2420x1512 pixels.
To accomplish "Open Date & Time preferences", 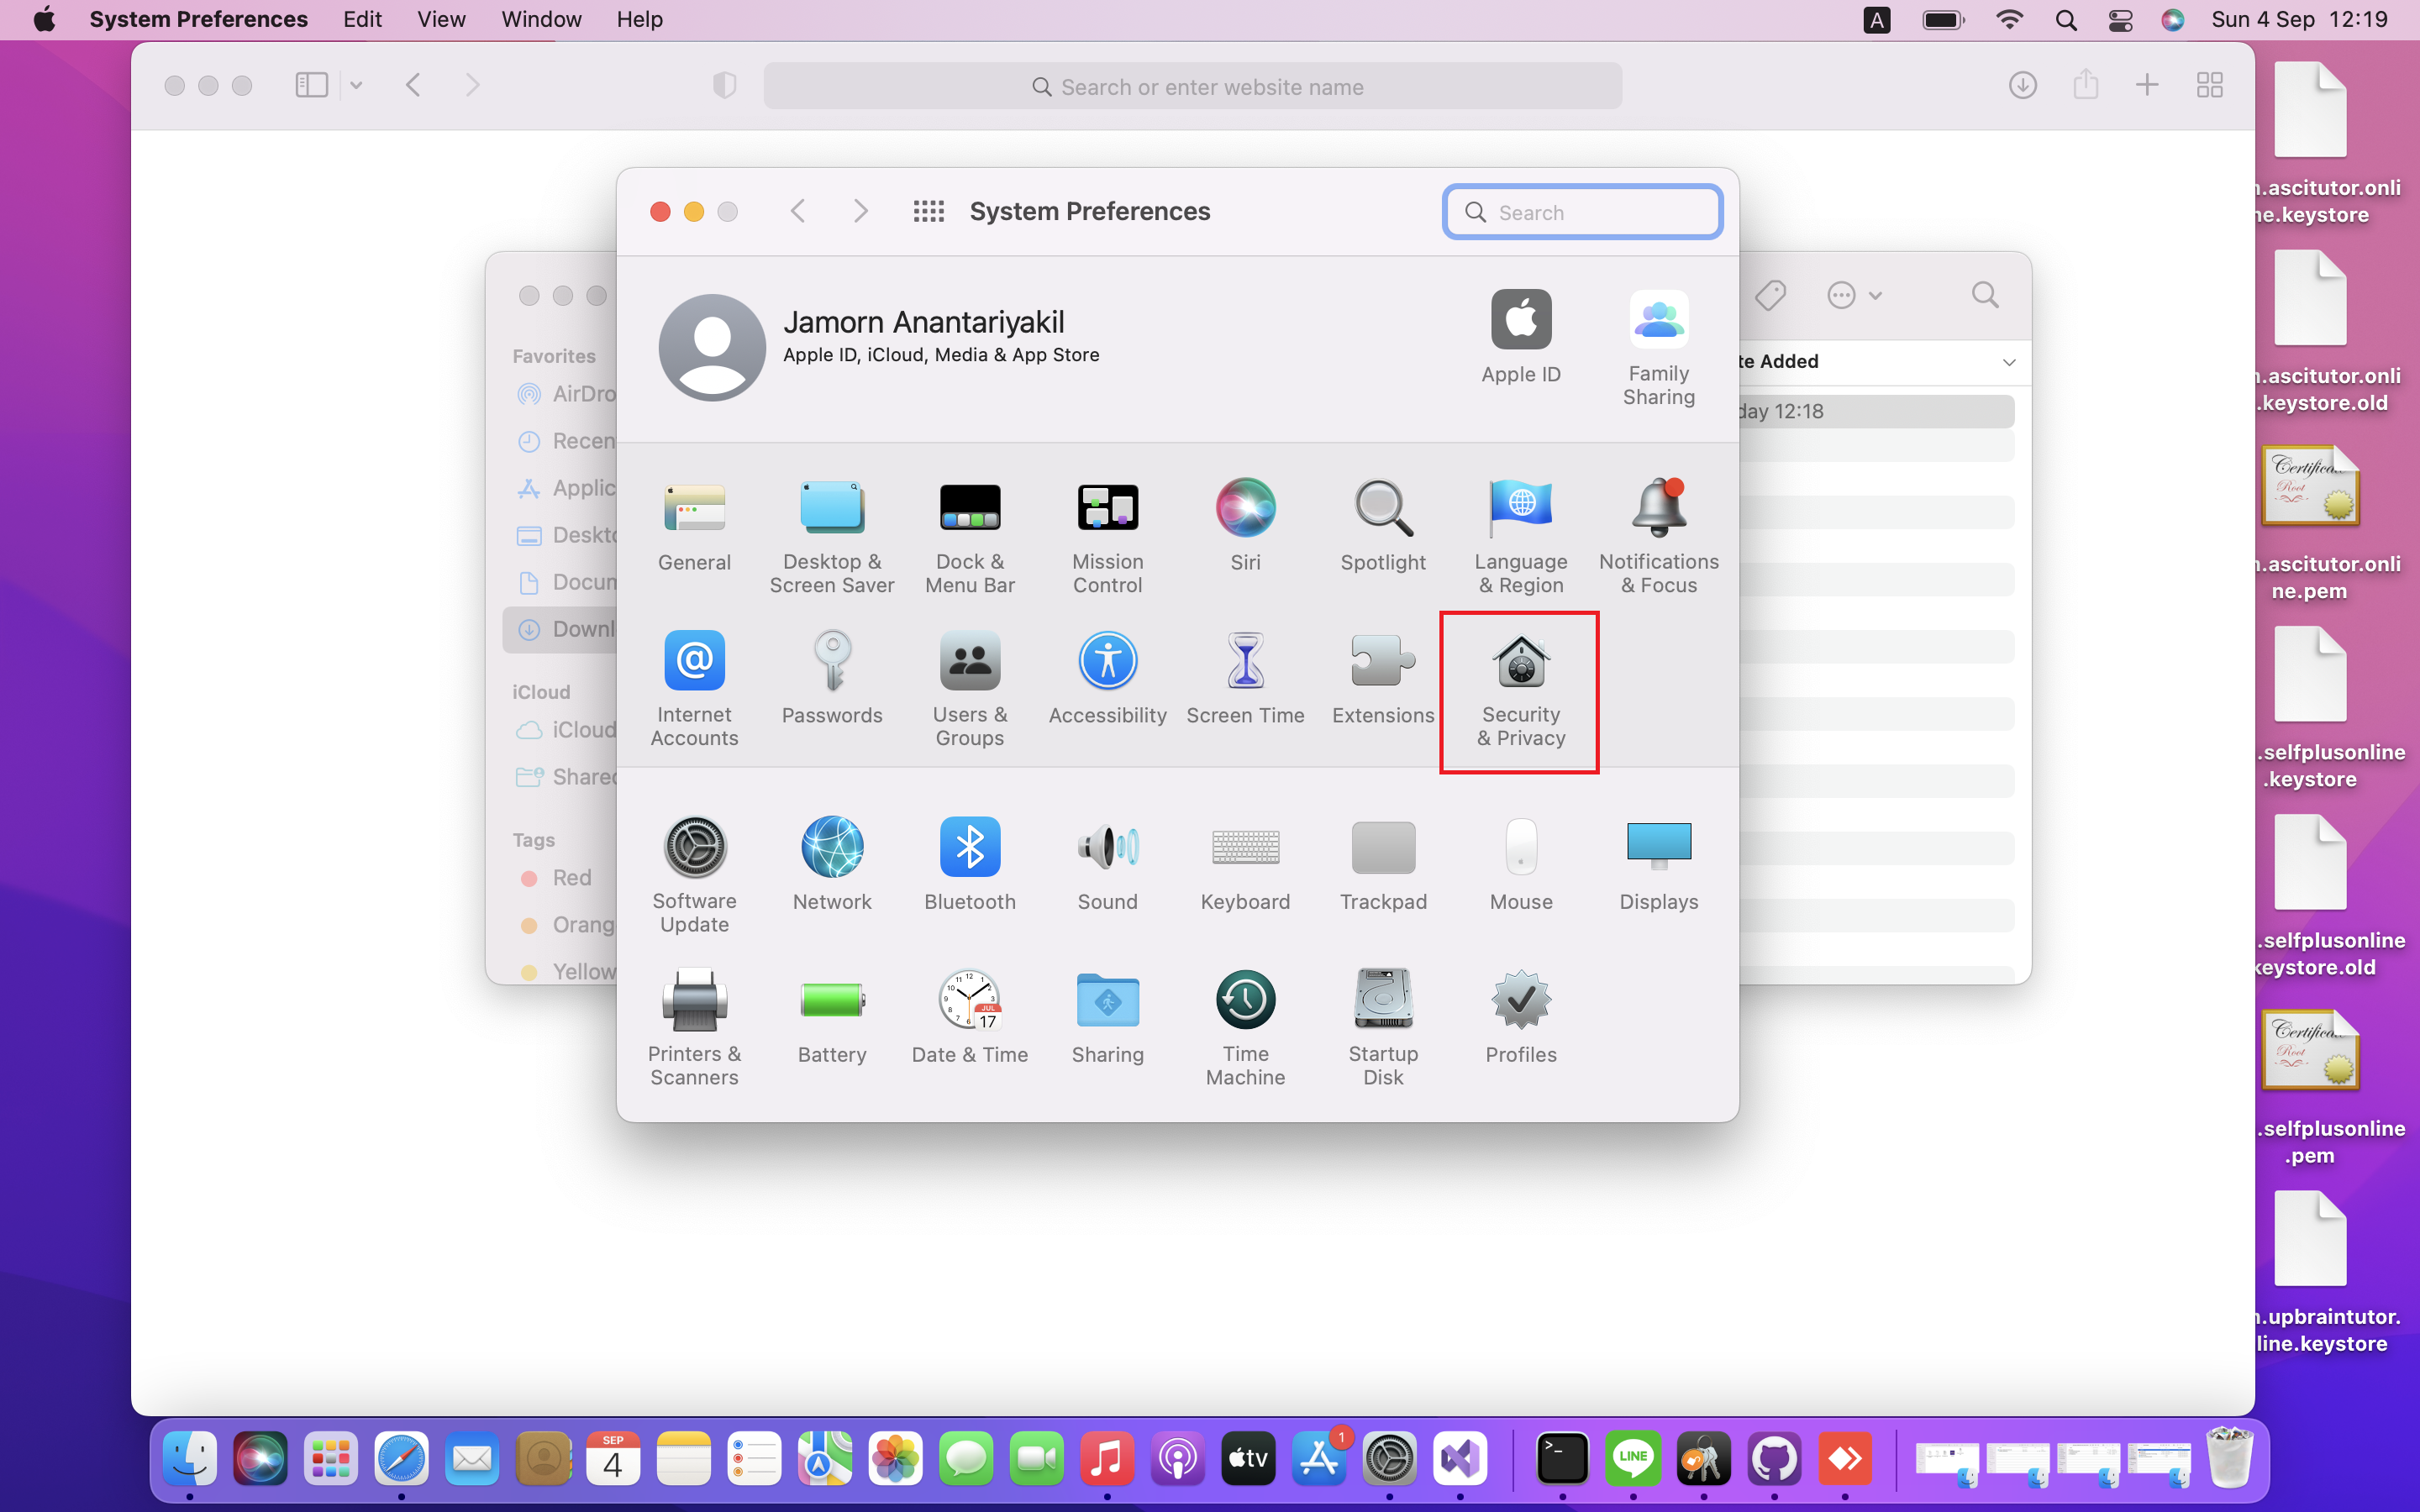I will [969, 1019].
